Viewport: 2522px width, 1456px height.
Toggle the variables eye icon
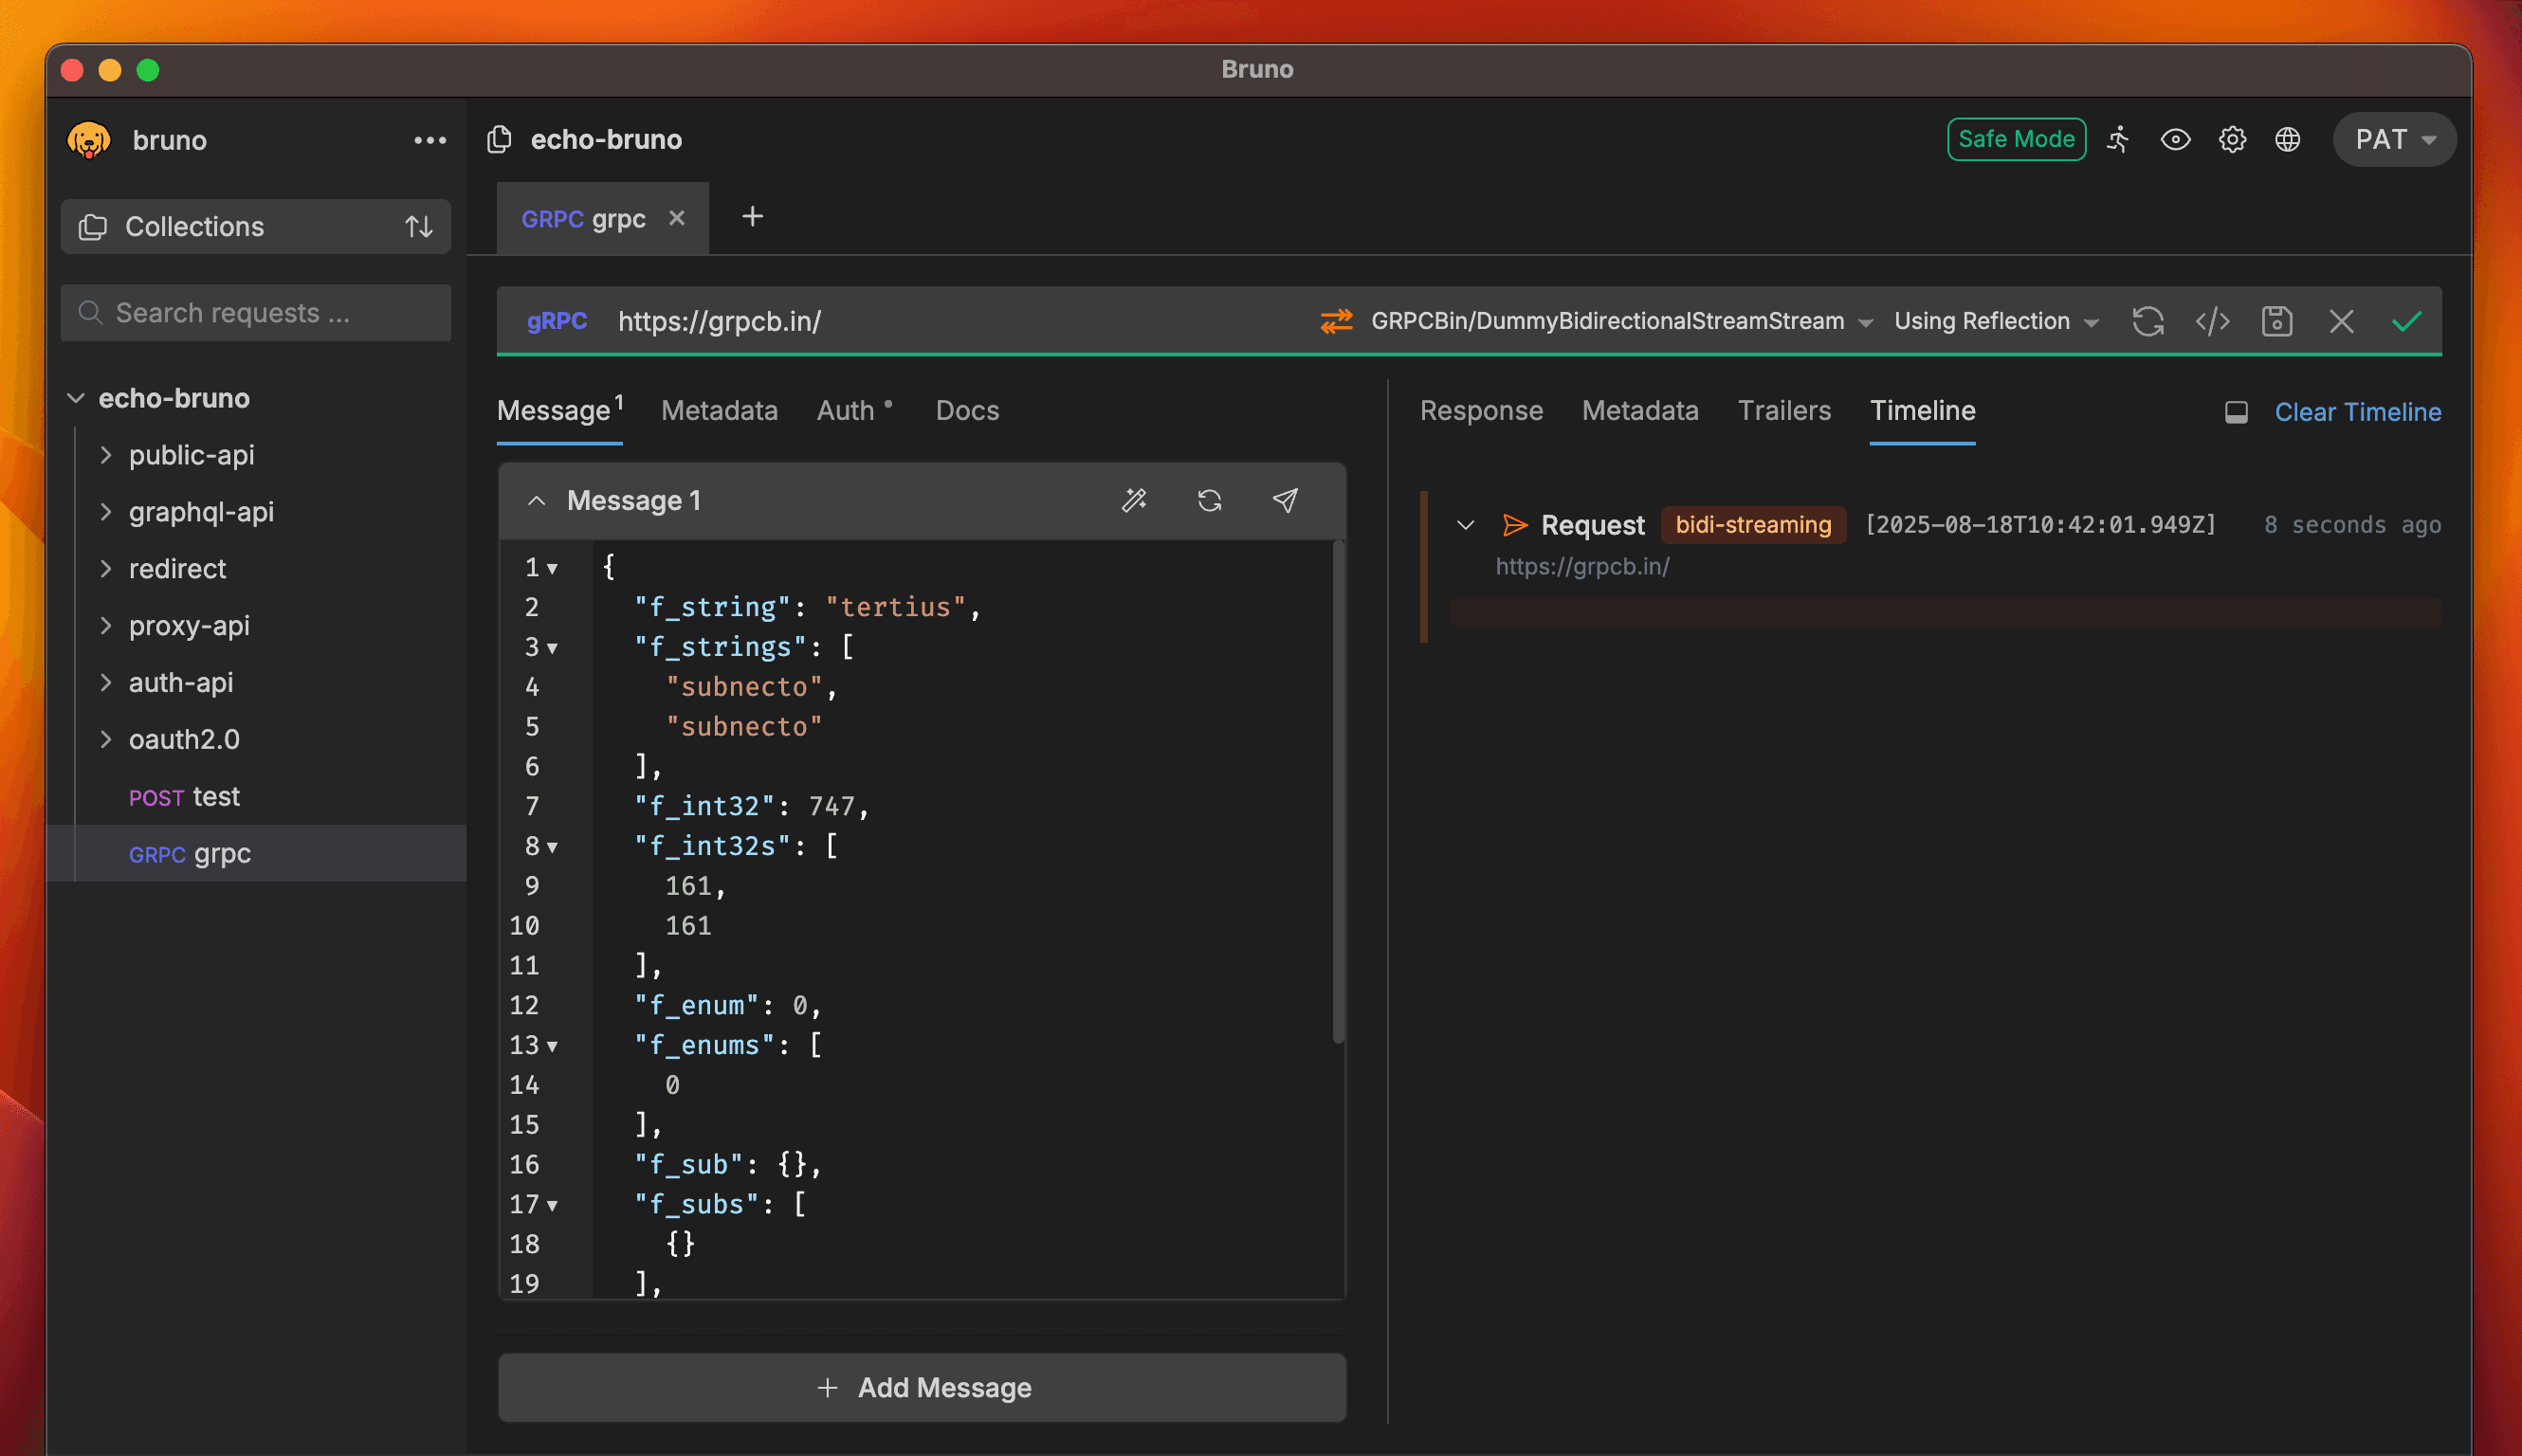[x=2175, y=139]
